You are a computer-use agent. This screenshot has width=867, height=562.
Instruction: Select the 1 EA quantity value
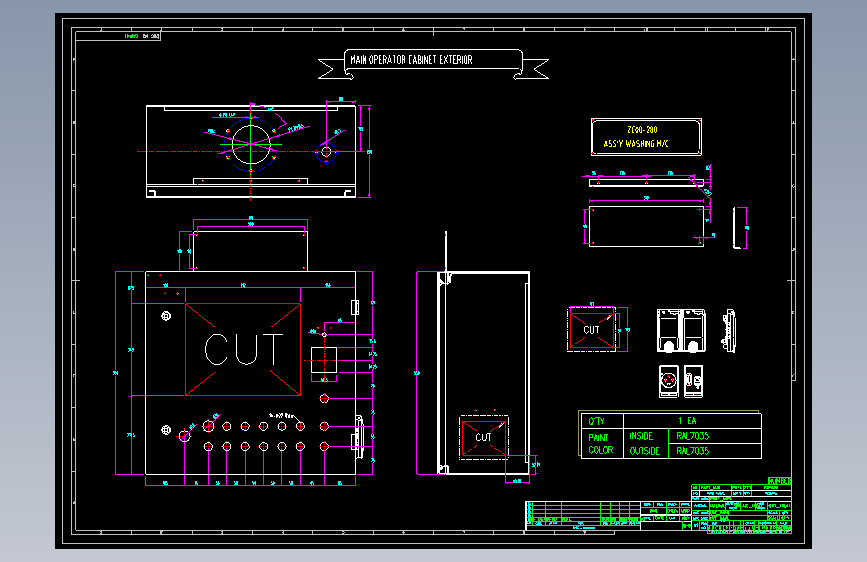[x=687, y=421]
